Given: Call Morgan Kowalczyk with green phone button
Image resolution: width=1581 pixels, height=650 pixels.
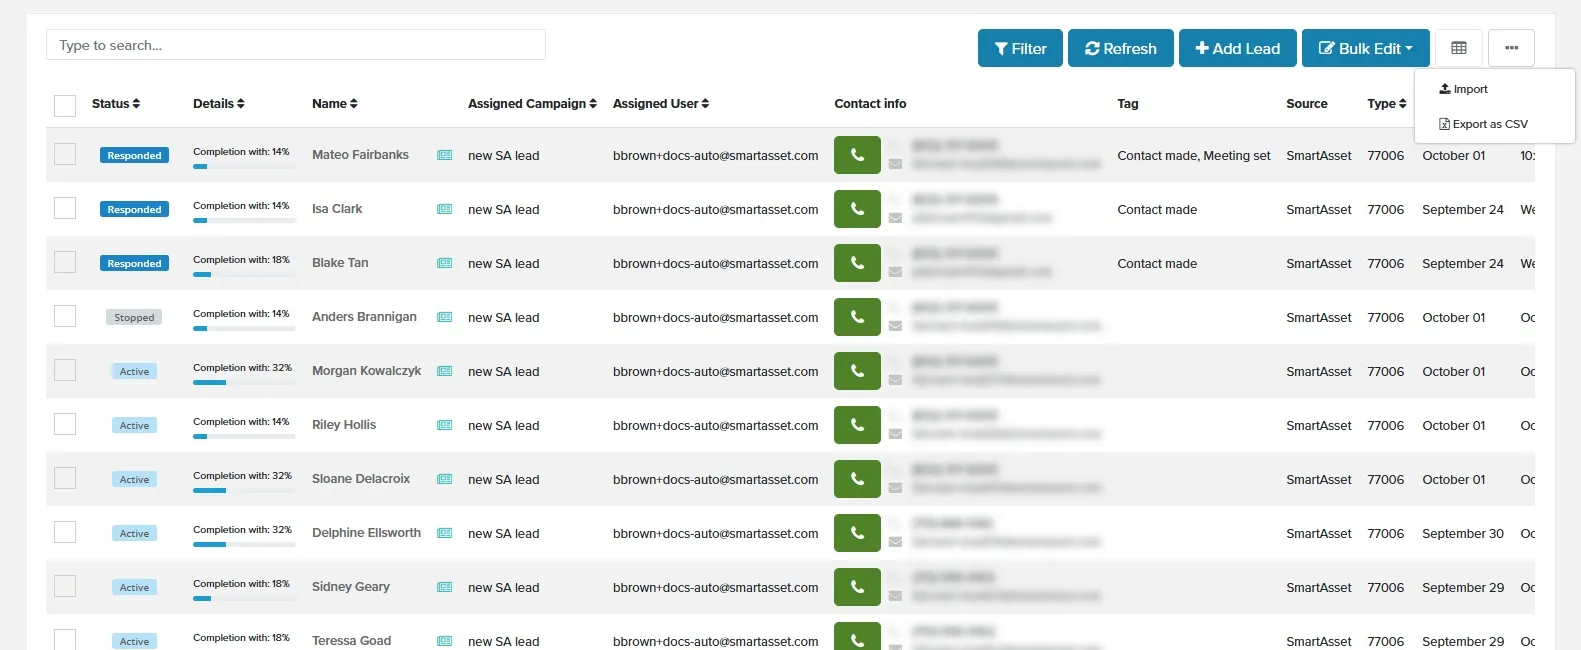Looking at the screenshot, I should point(857,371).
